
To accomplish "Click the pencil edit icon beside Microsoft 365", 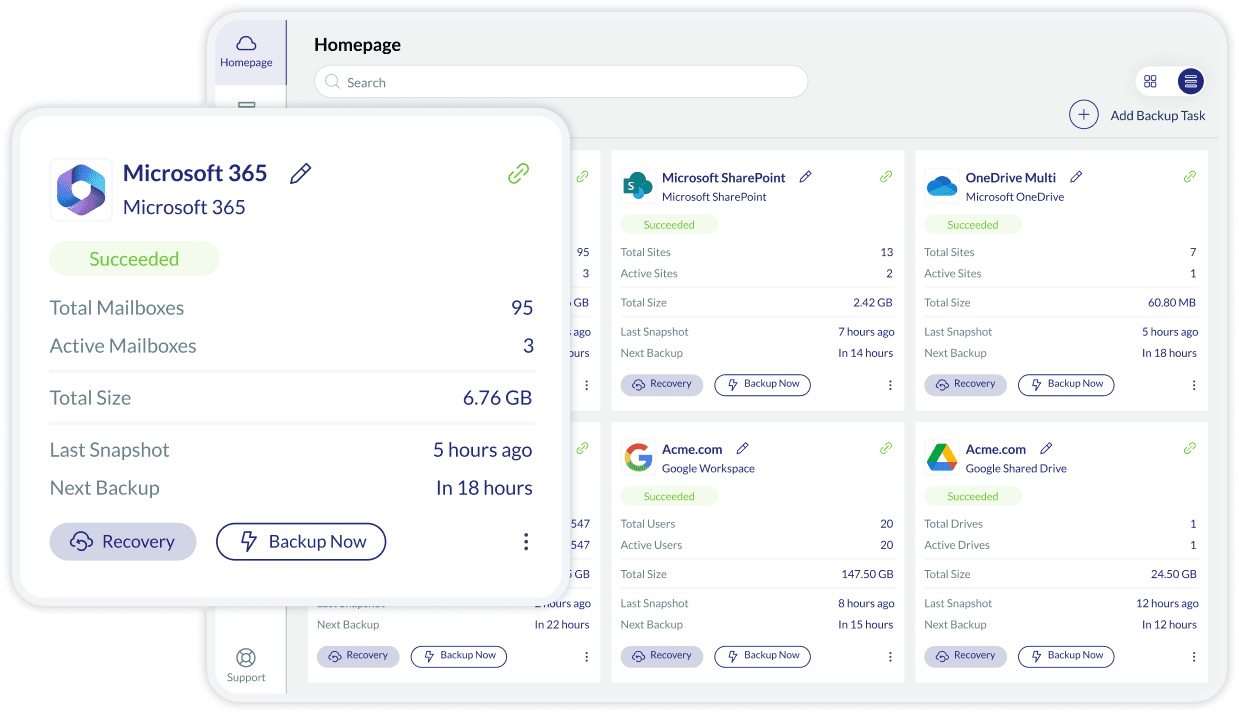I will 300,174.
